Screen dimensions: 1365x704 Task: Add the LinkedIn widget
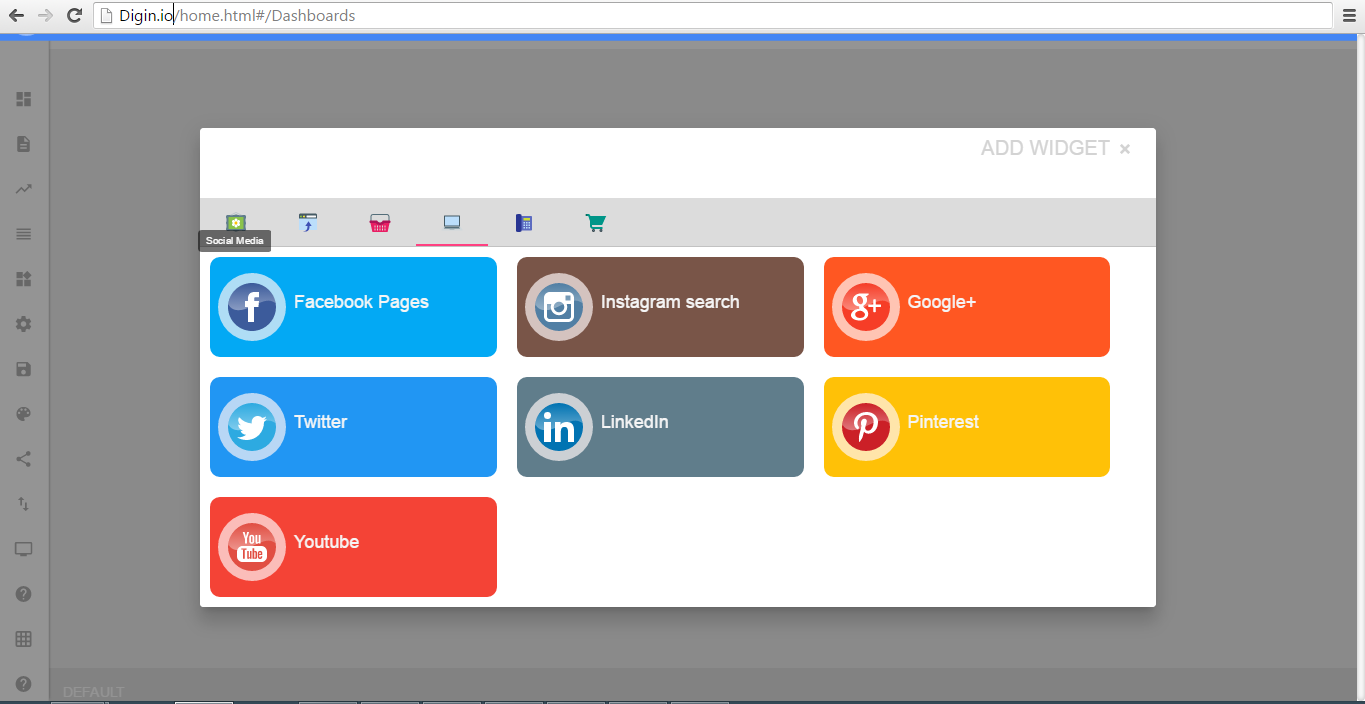click(660, 427)
